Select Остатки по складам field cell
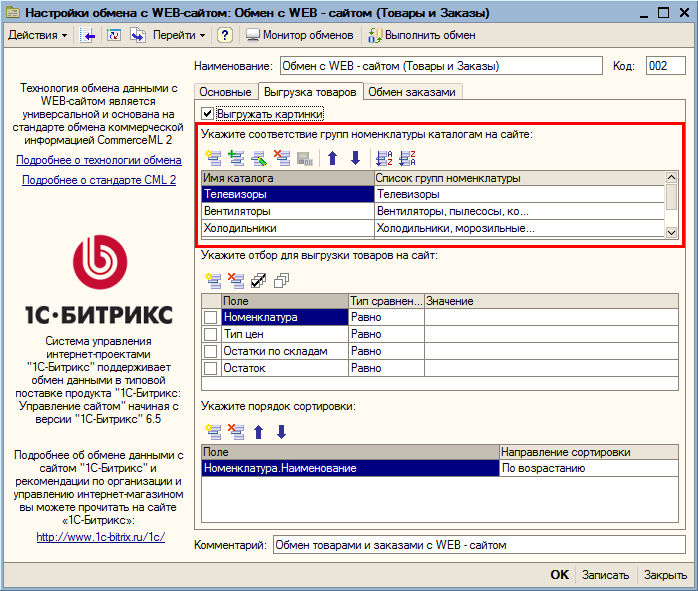This screenshot has height=591, width=698. [285, 351]
